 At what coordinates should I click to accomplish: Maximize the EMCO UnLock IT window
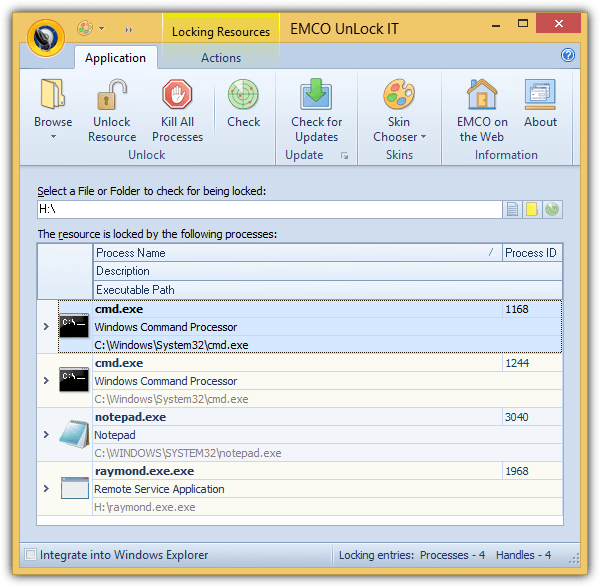[x=523, y=24]
